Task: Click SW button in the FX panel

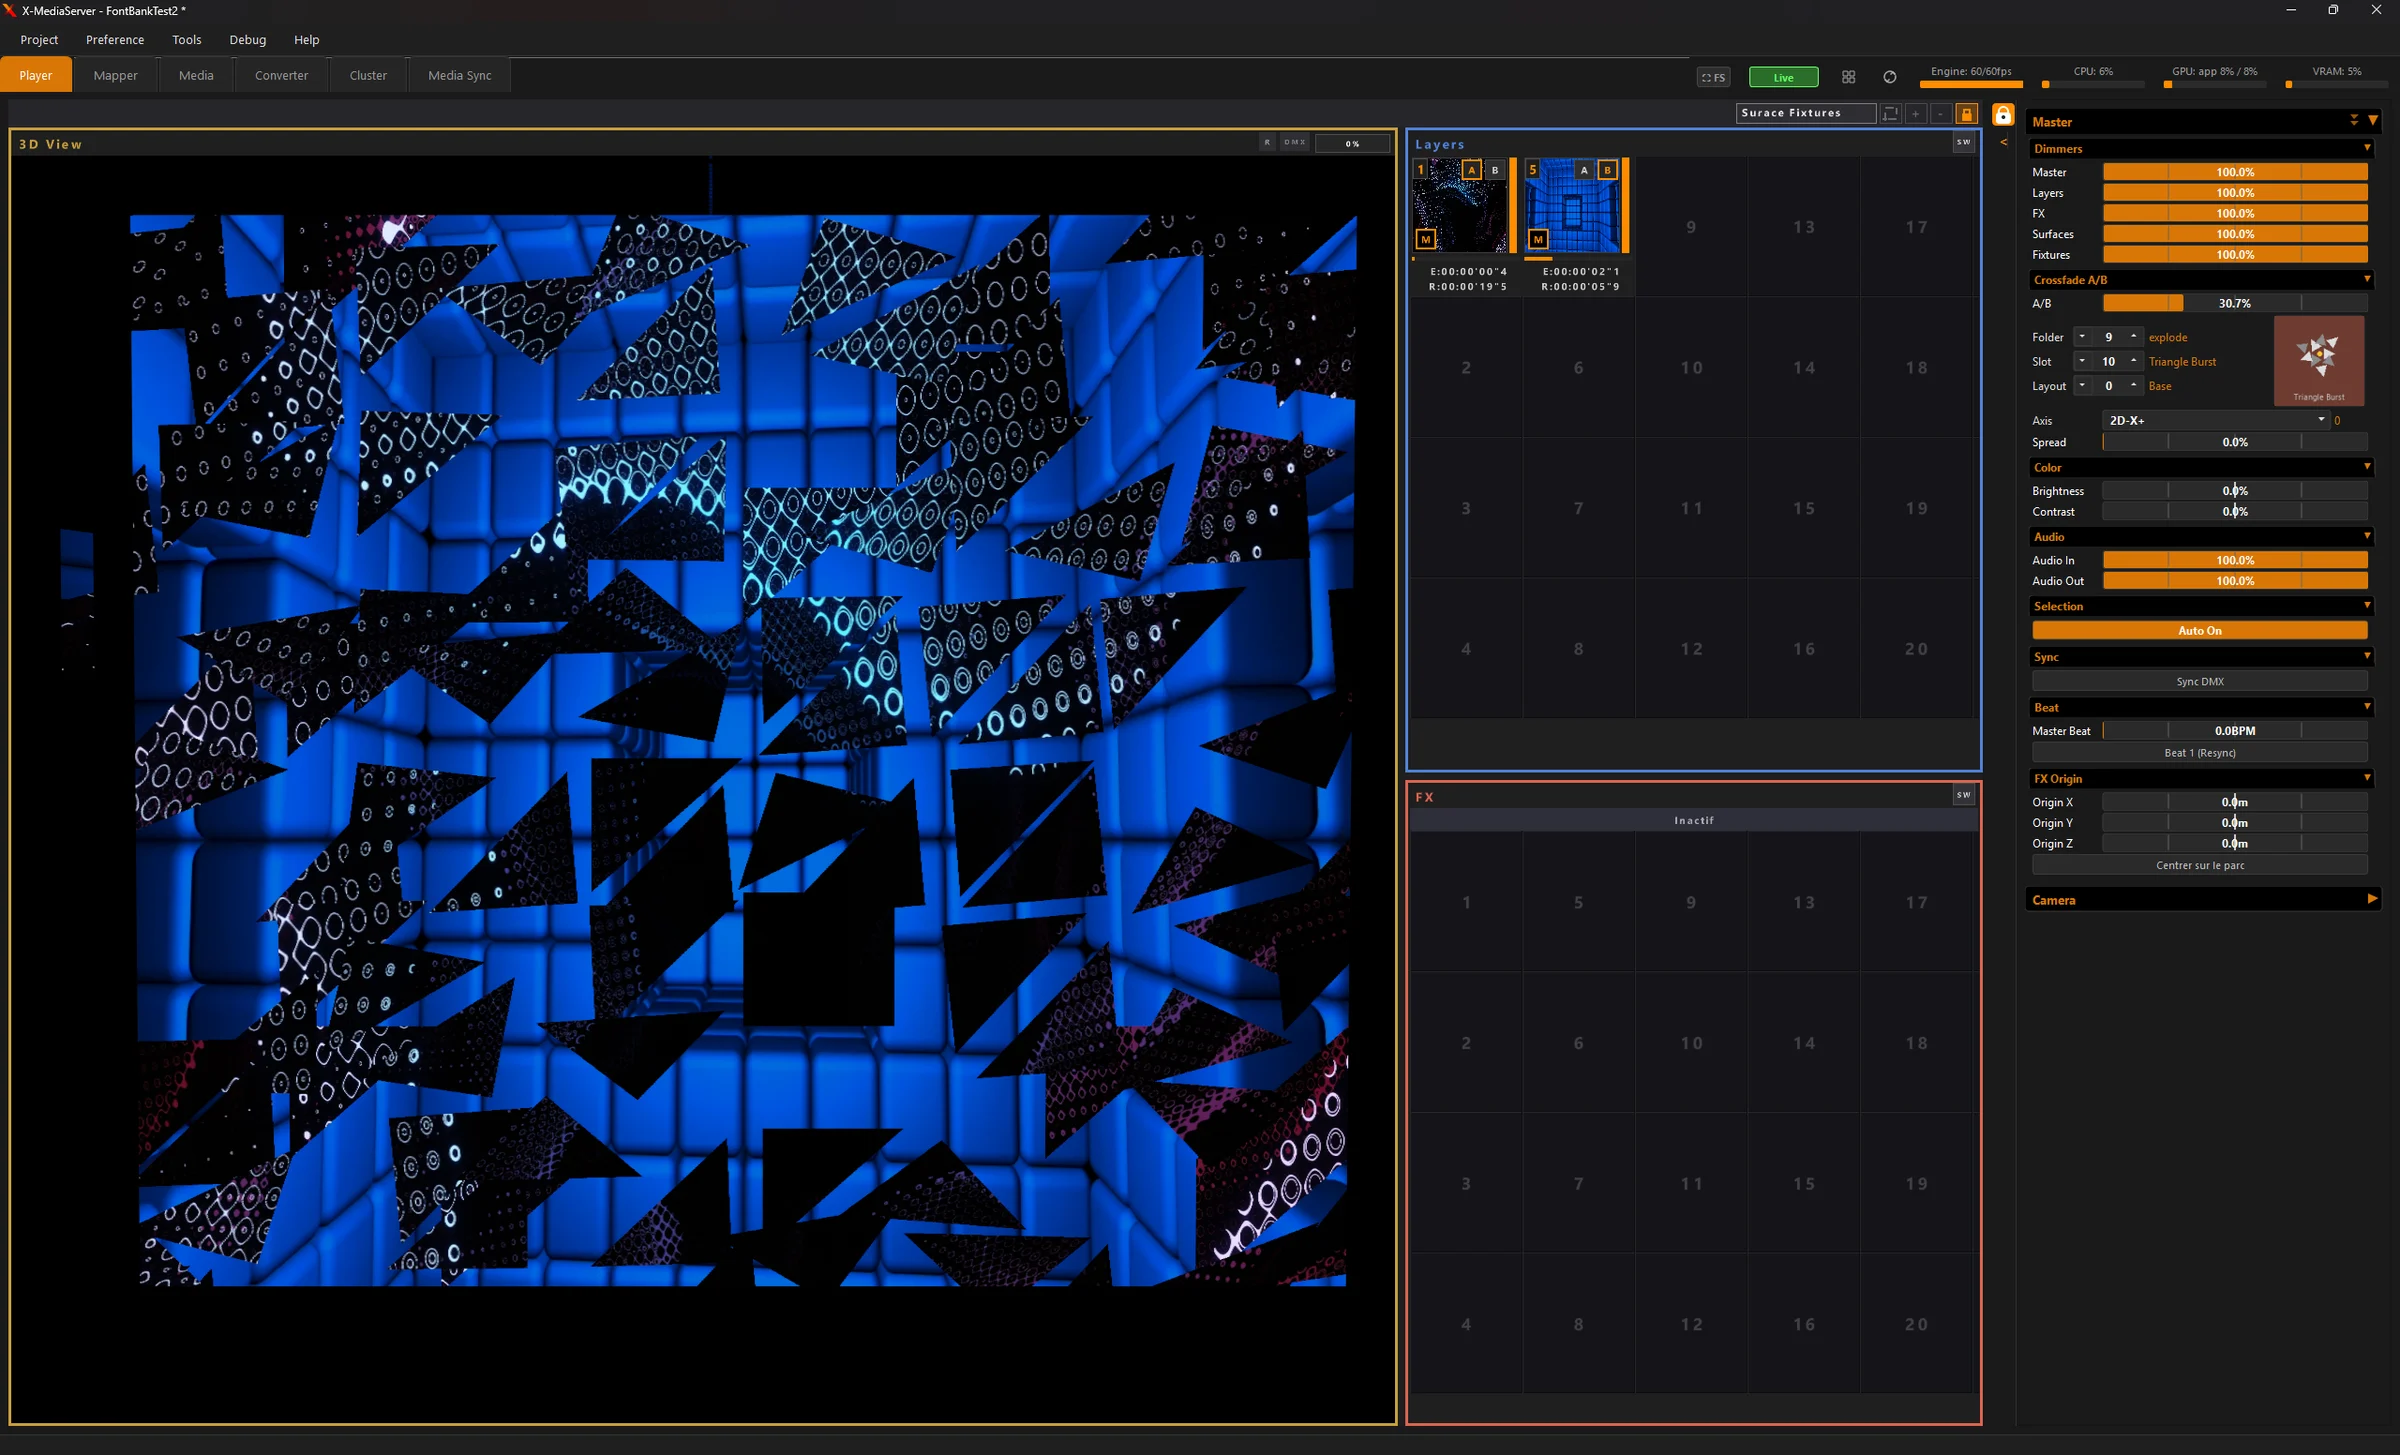Action: coord(1964,795)
